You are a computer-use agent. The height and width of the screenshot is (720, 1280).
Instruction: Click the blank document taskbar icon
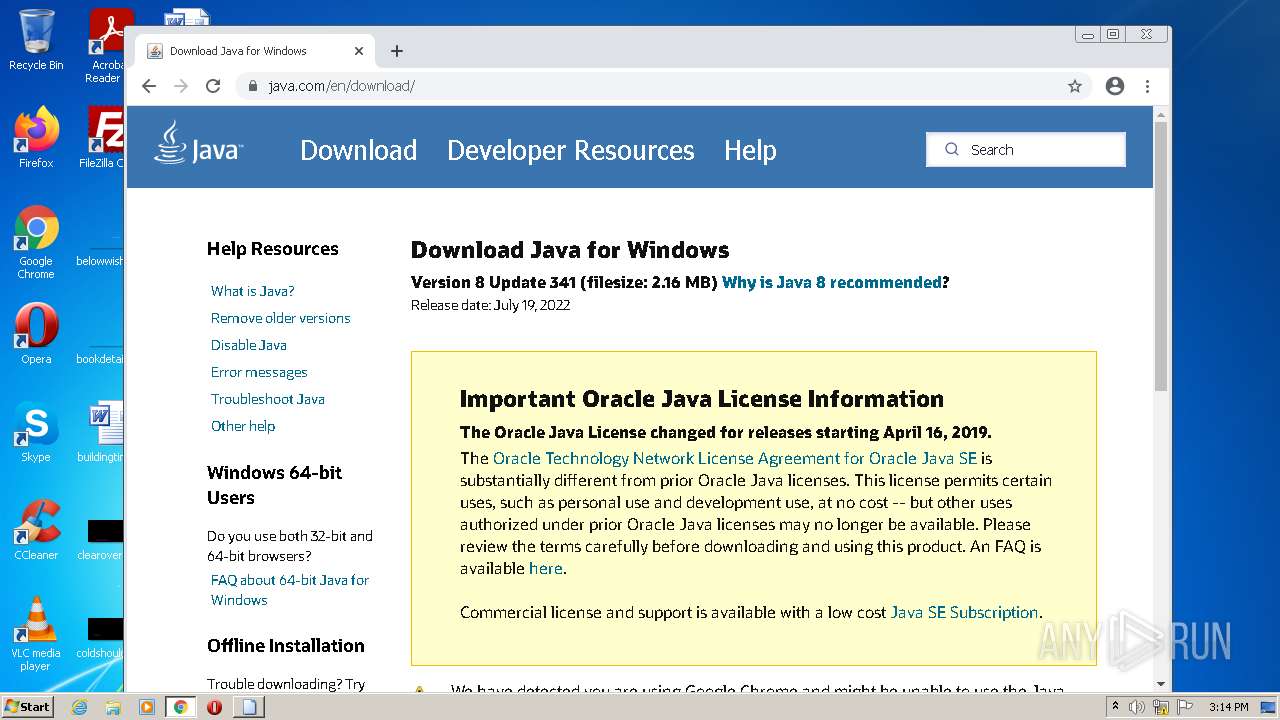[249, 707]
